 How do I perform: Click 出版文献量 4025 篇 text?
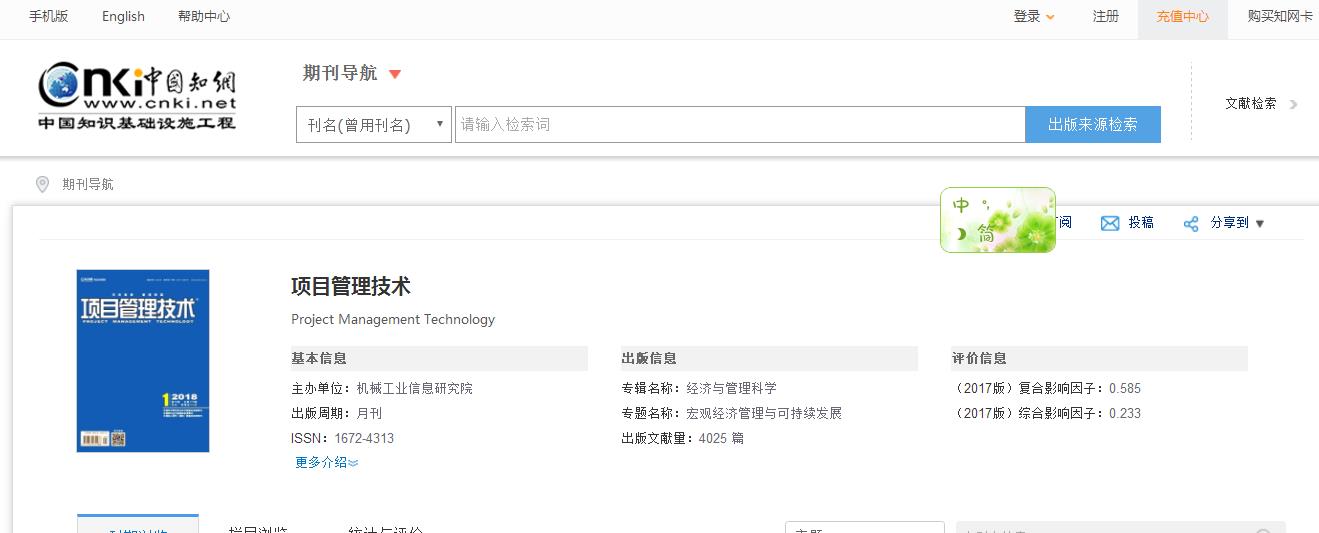click(682, 438)
